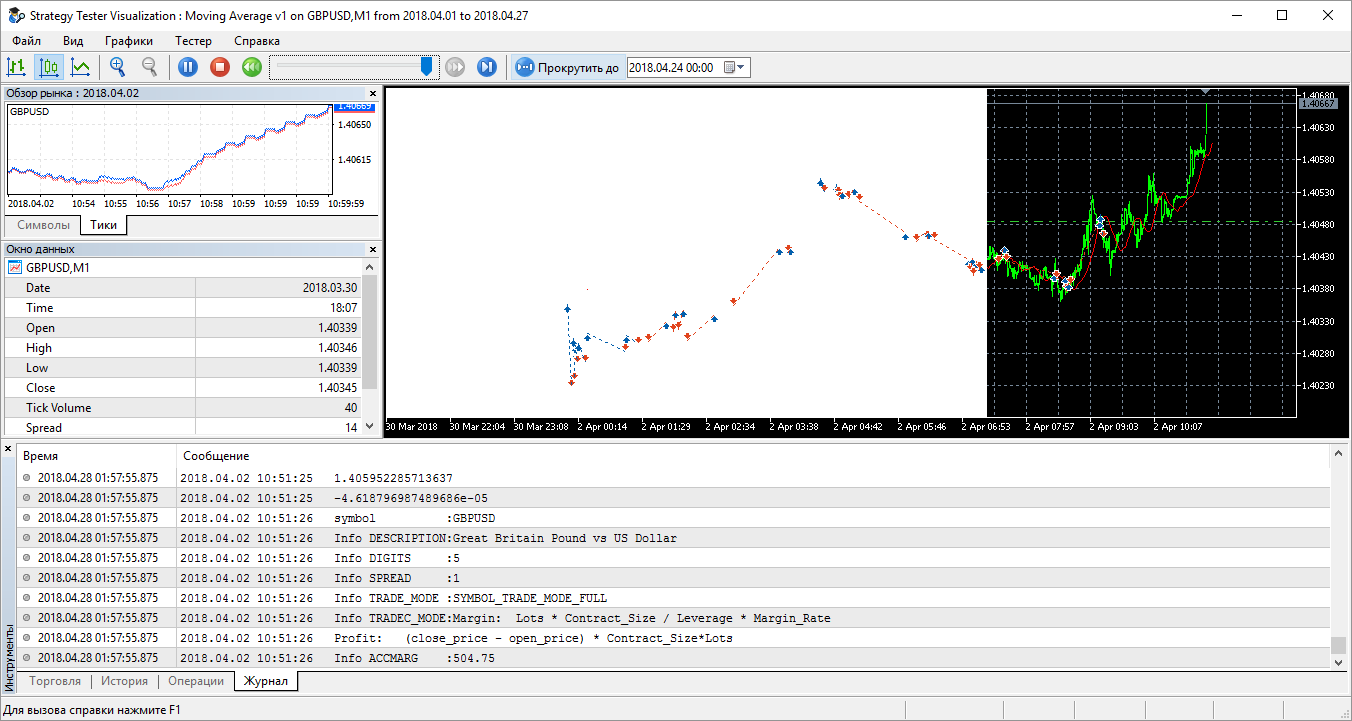Image resolution: width=1352 pixels, height=721 pixels.
Task: Zoom in on the chart
Action: 118,67
